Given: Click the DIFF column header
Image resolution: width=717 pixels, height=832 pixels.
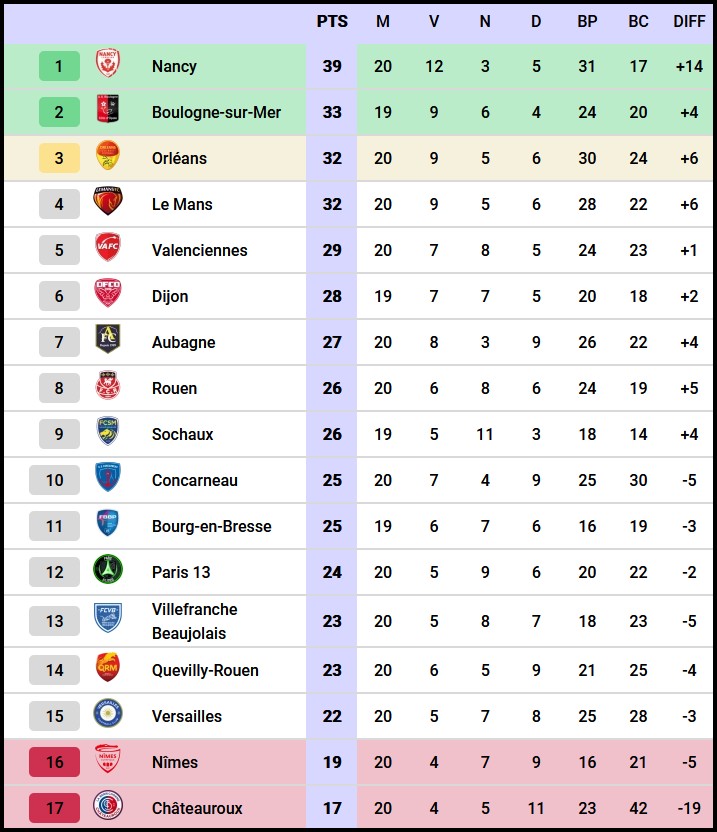Looking at the screenshot, I should 689,21.
